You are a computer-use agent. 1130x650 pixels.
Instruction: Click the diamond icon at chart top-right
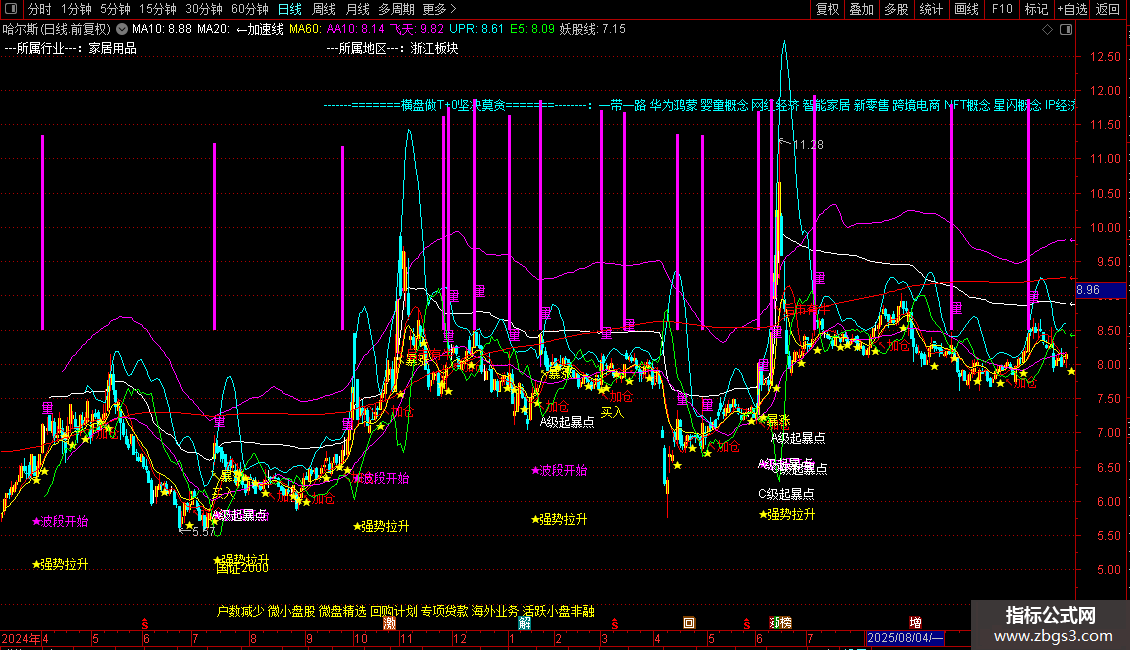1048,30
